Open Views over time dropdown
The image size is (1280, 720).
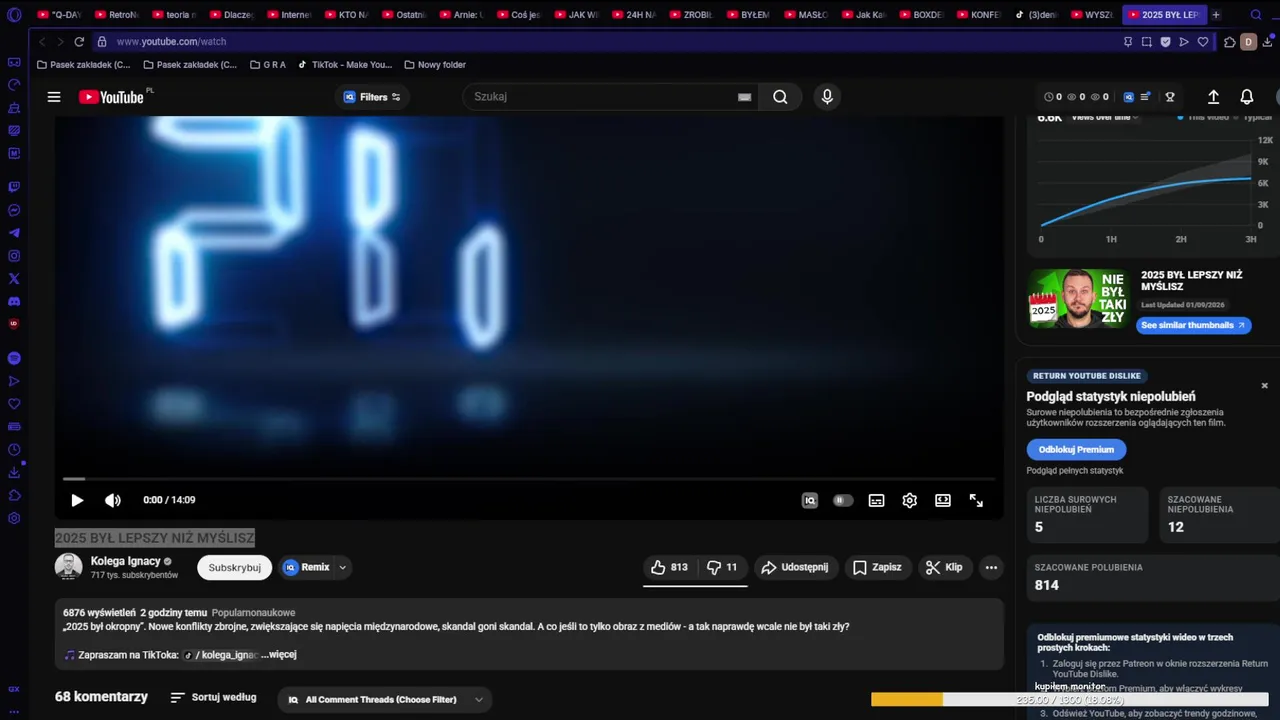(1105, 118)
